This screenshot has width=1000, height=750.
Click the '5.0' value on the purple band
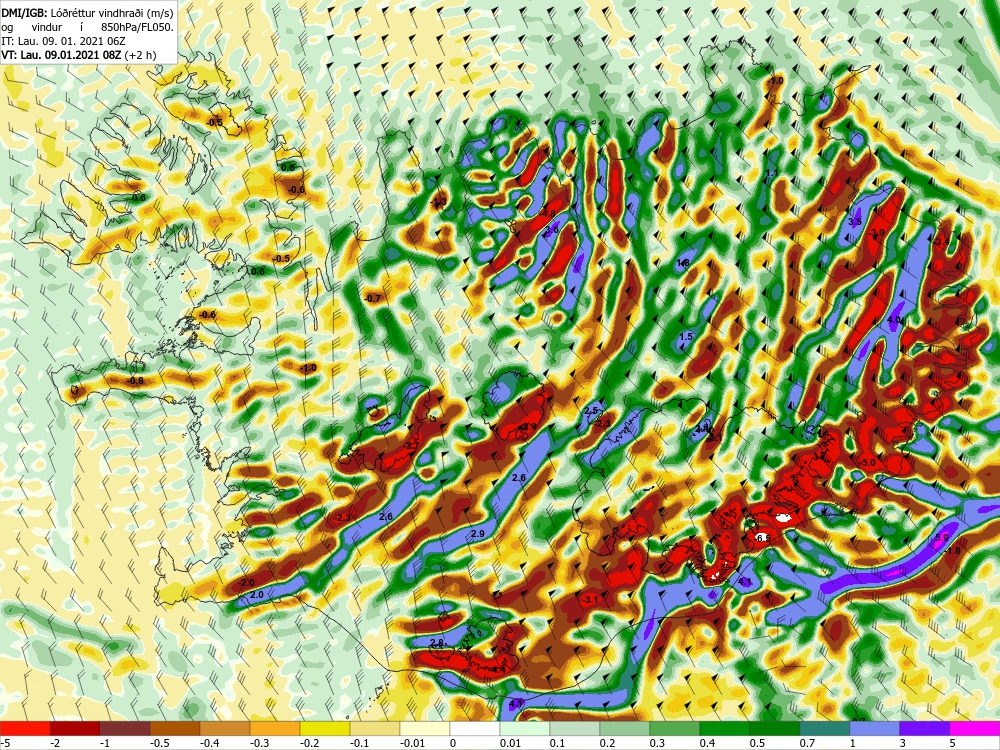point(942,538)
